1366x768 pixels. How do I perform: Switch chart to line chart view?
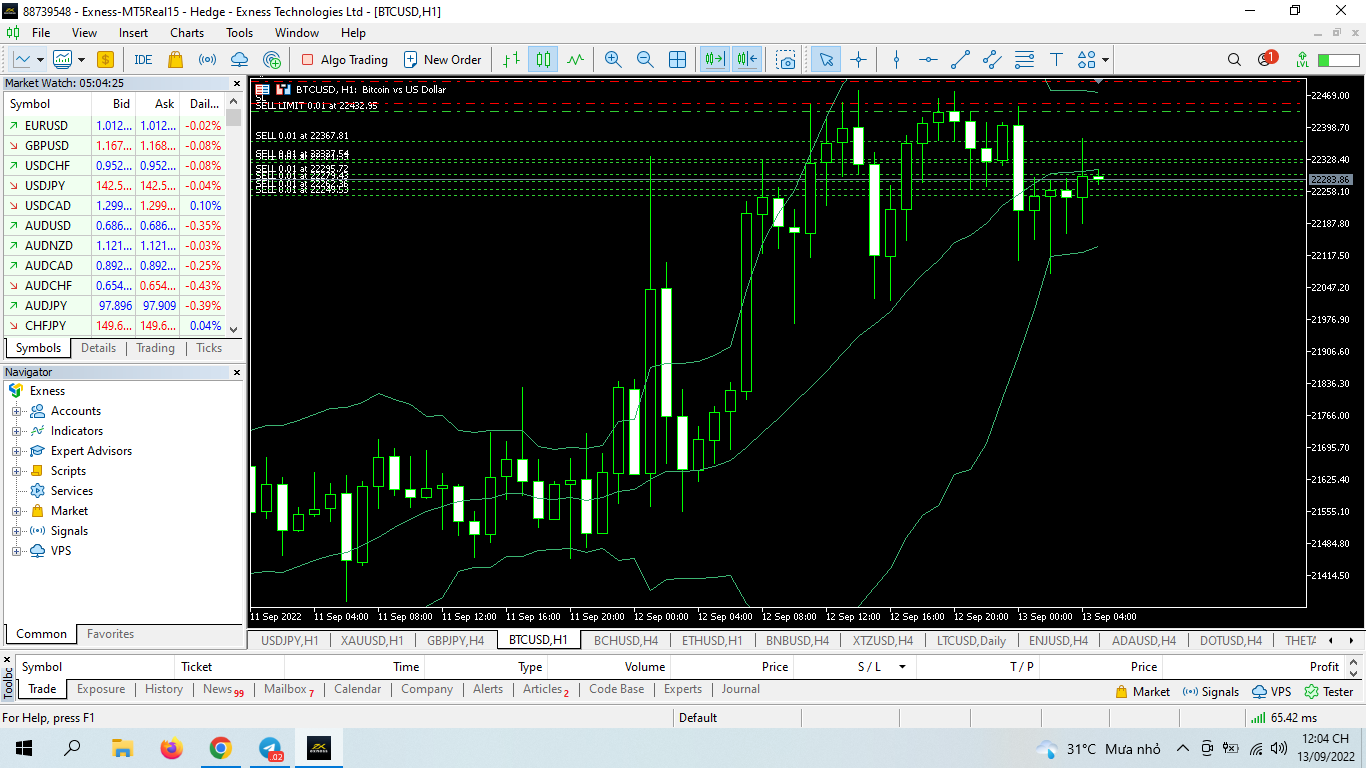pos(575,59)
